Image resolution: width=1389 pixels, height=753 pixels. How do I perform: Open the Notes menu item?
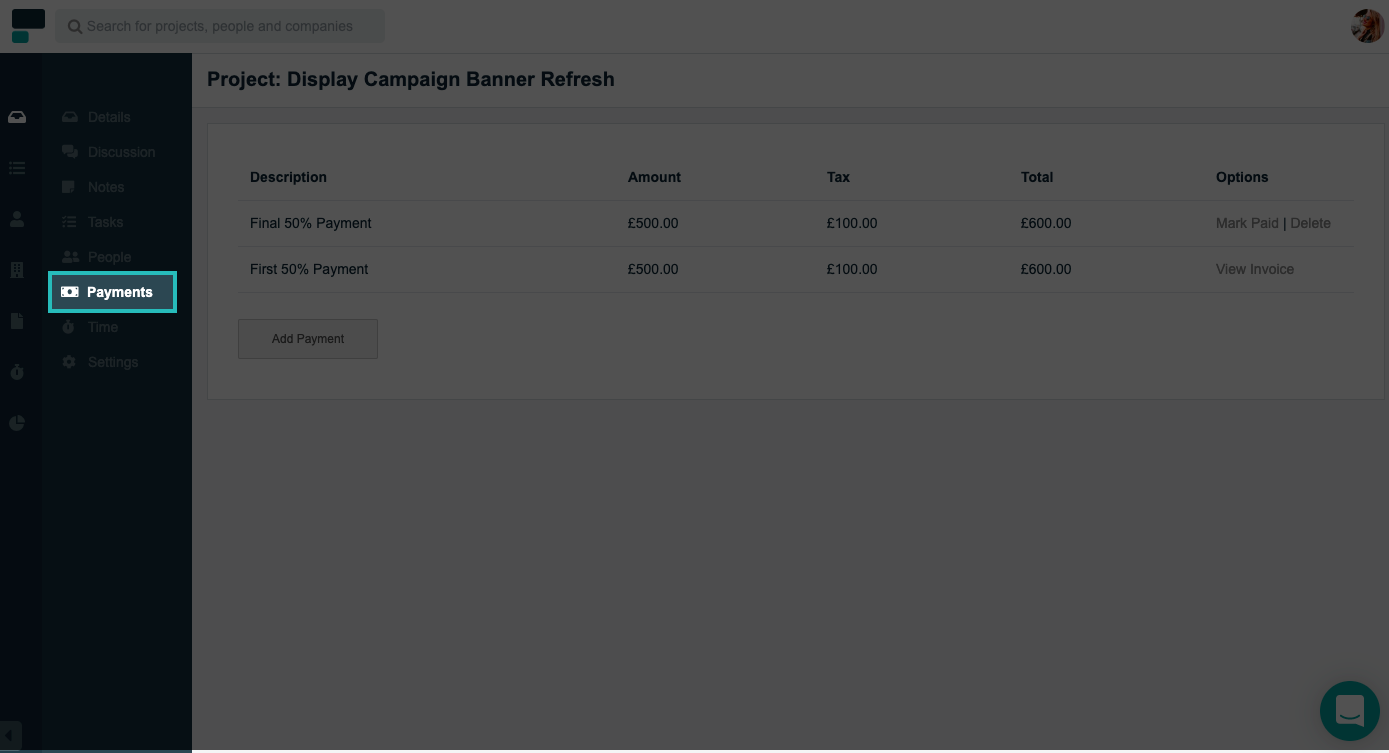[x=106, y=187]
